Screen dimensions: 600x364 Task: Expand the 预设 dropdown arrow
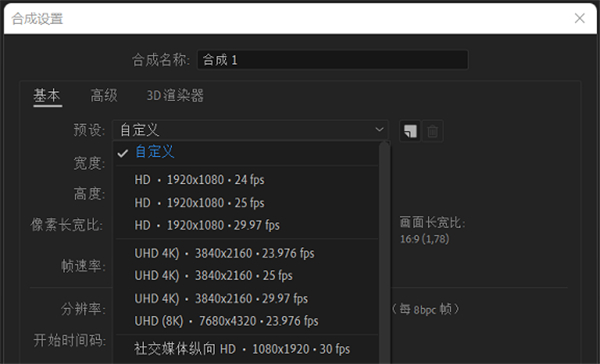(x=379, y=129)
